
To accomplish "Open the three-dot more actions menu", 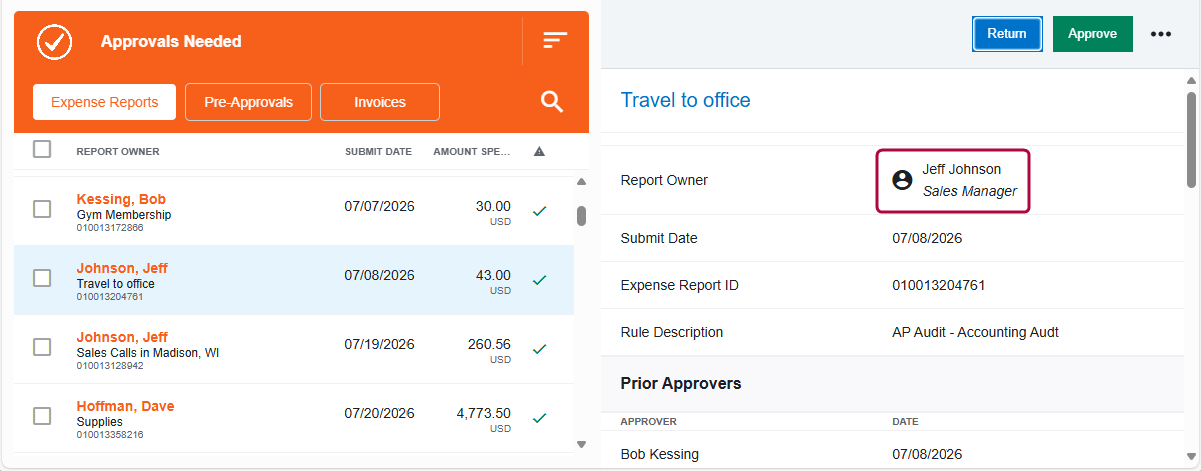I will pos(1160,34).
